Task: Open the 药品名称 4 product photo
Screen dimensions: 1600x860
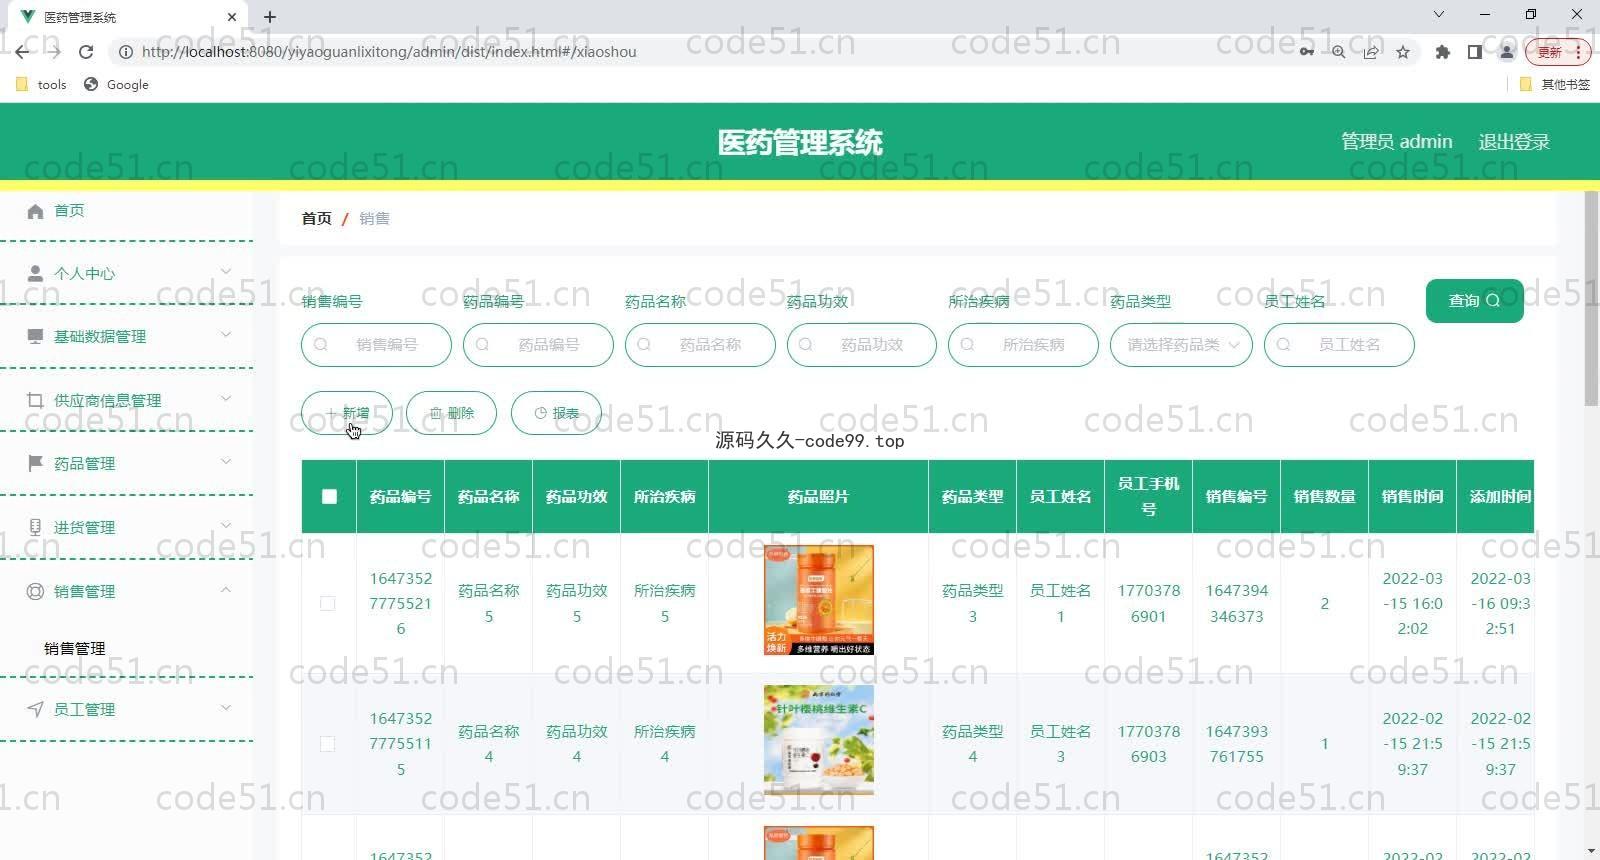Action: [x=818, y=740]
